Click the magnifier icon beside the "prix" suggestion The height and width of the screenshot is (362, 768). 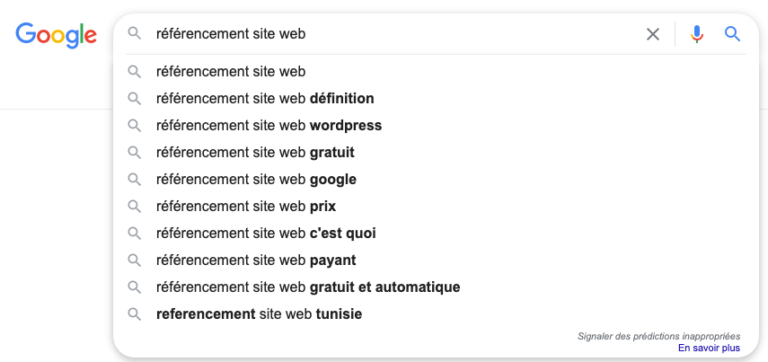134,206
